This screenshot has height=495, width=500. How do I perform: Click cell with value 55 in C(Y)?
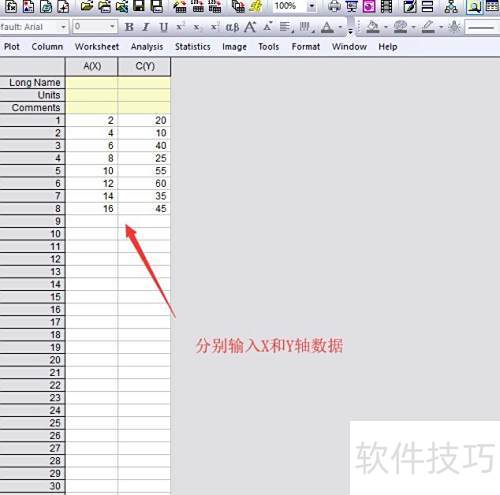click(x=144, y=171)
